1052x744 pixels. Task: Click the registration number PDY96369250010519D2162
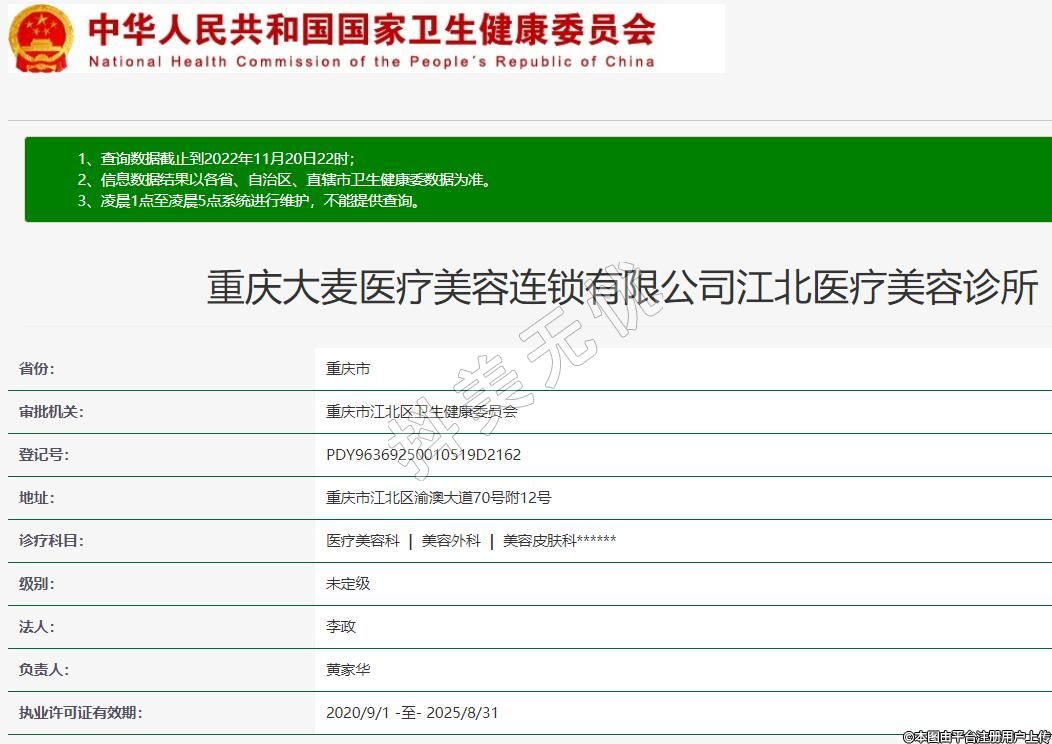click(x=423, y=455)
